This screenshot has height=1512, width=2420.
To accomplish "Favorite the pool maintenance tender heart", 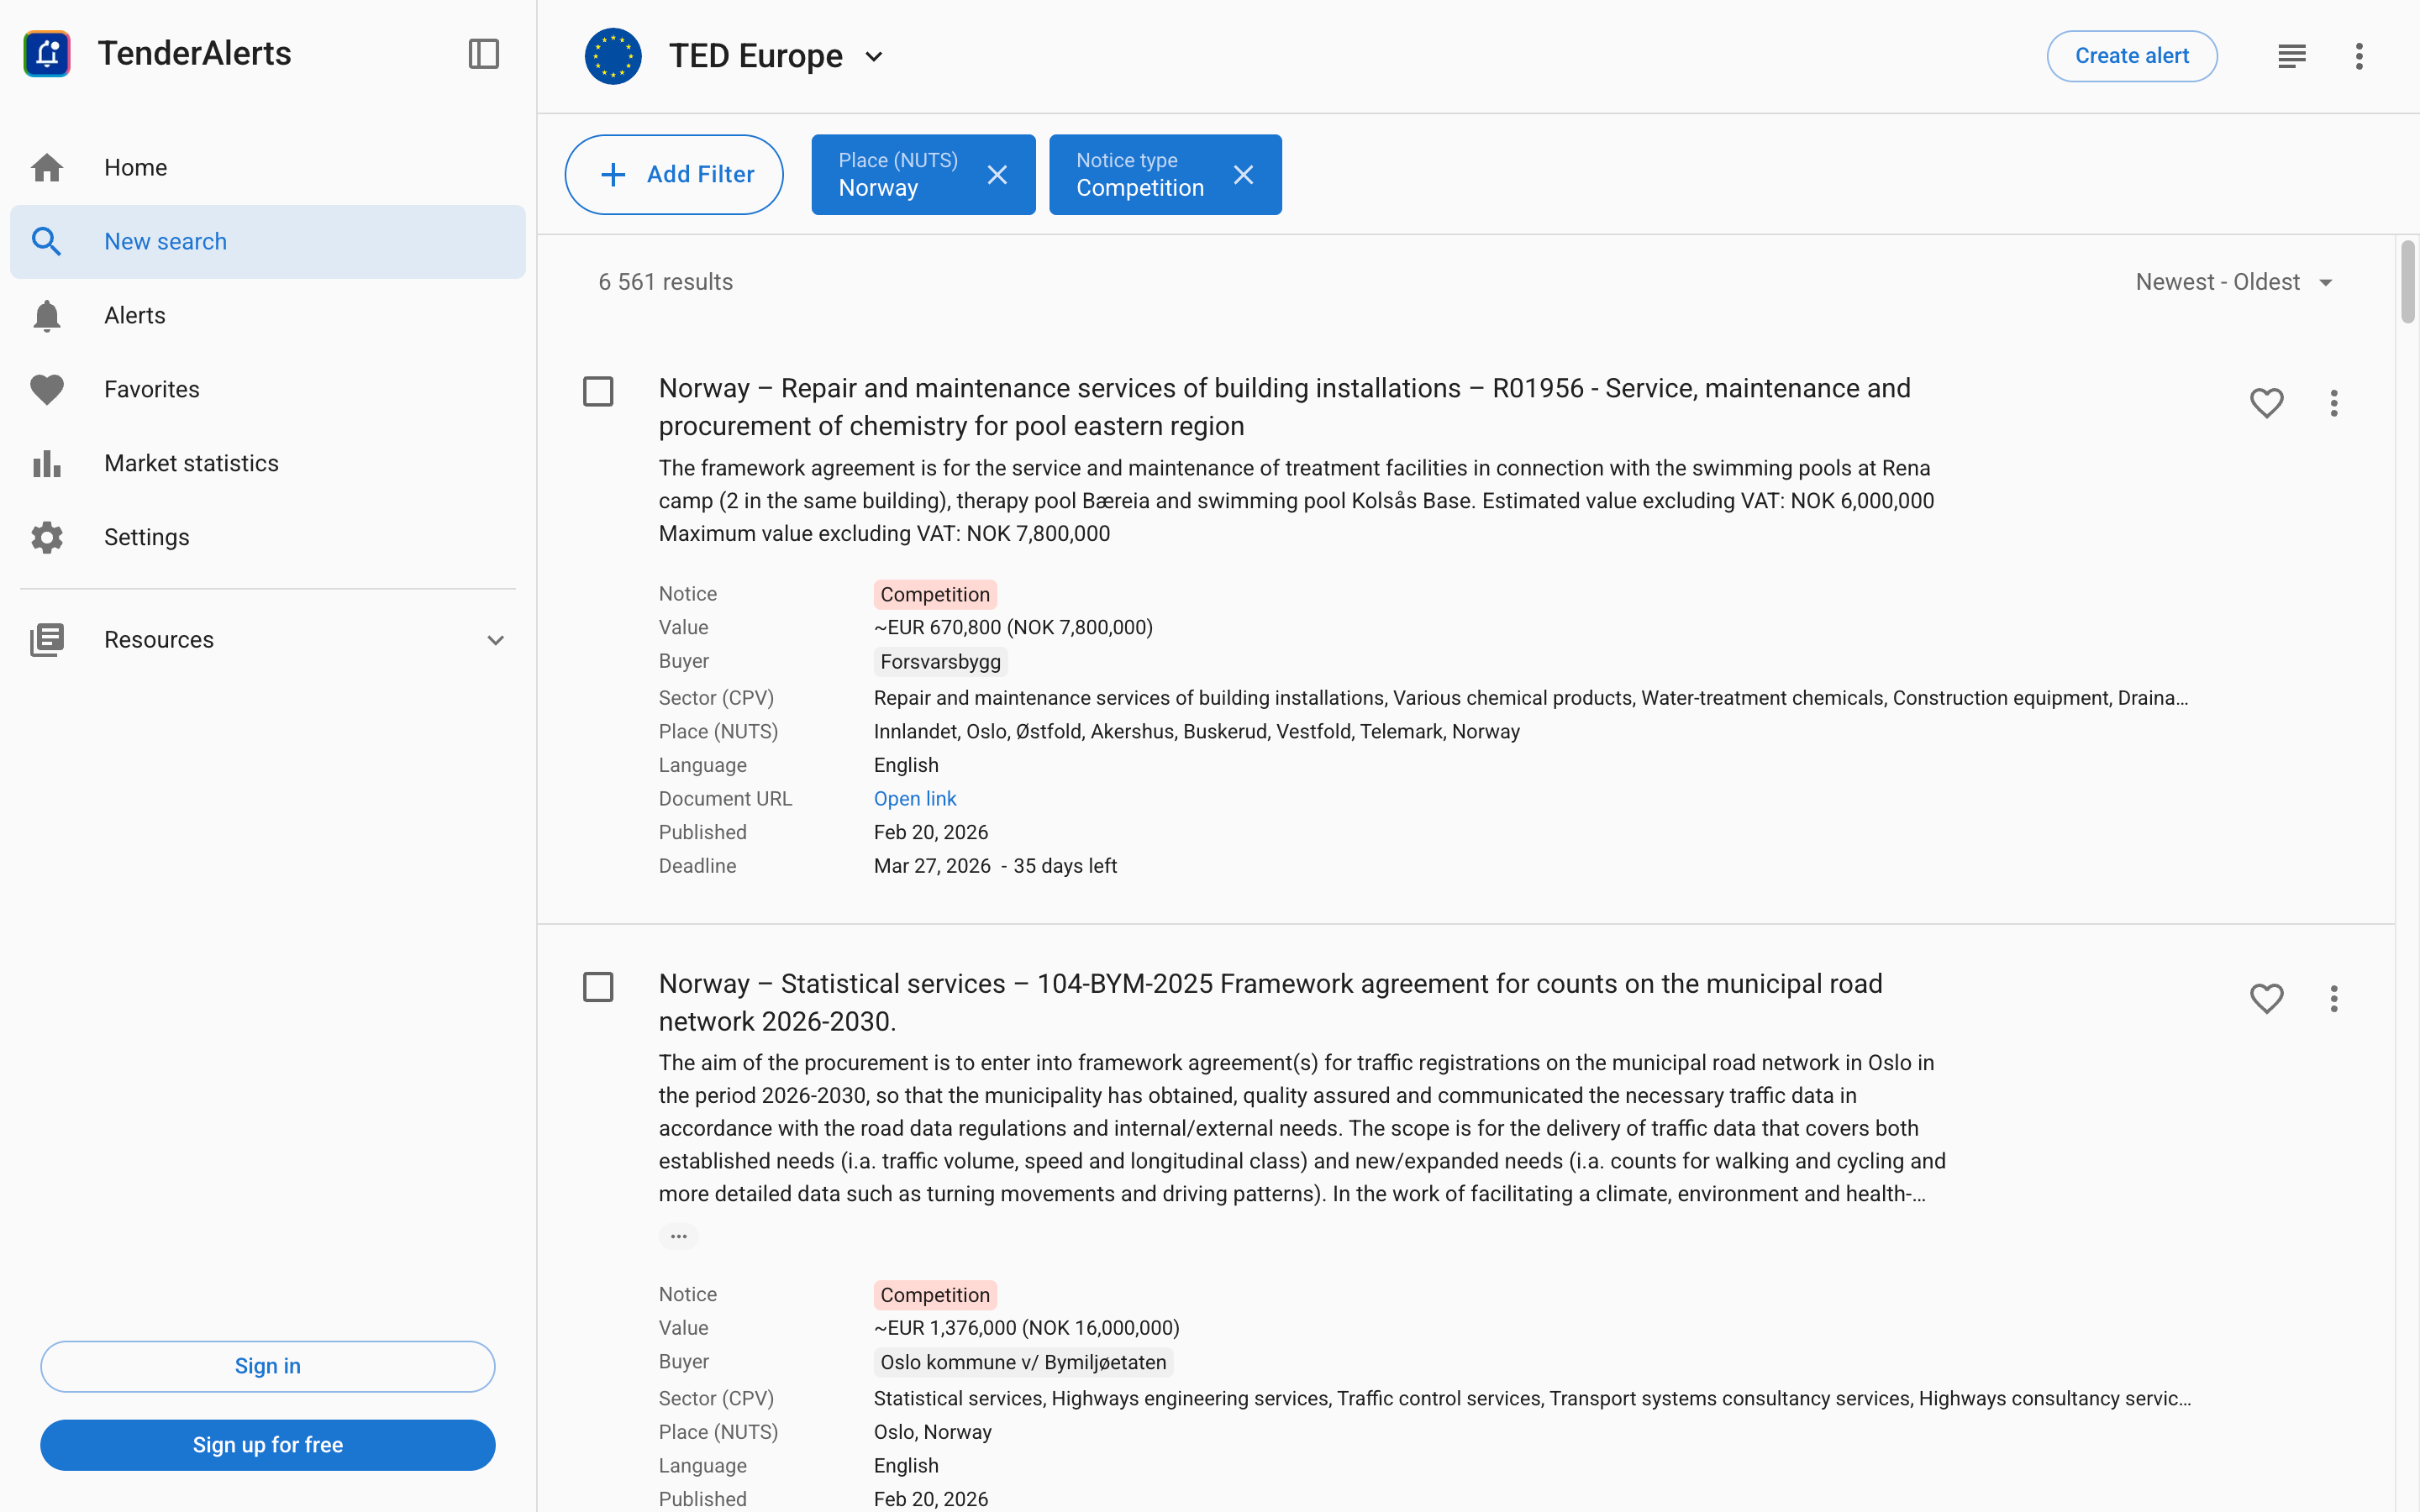I will 2266,403.
